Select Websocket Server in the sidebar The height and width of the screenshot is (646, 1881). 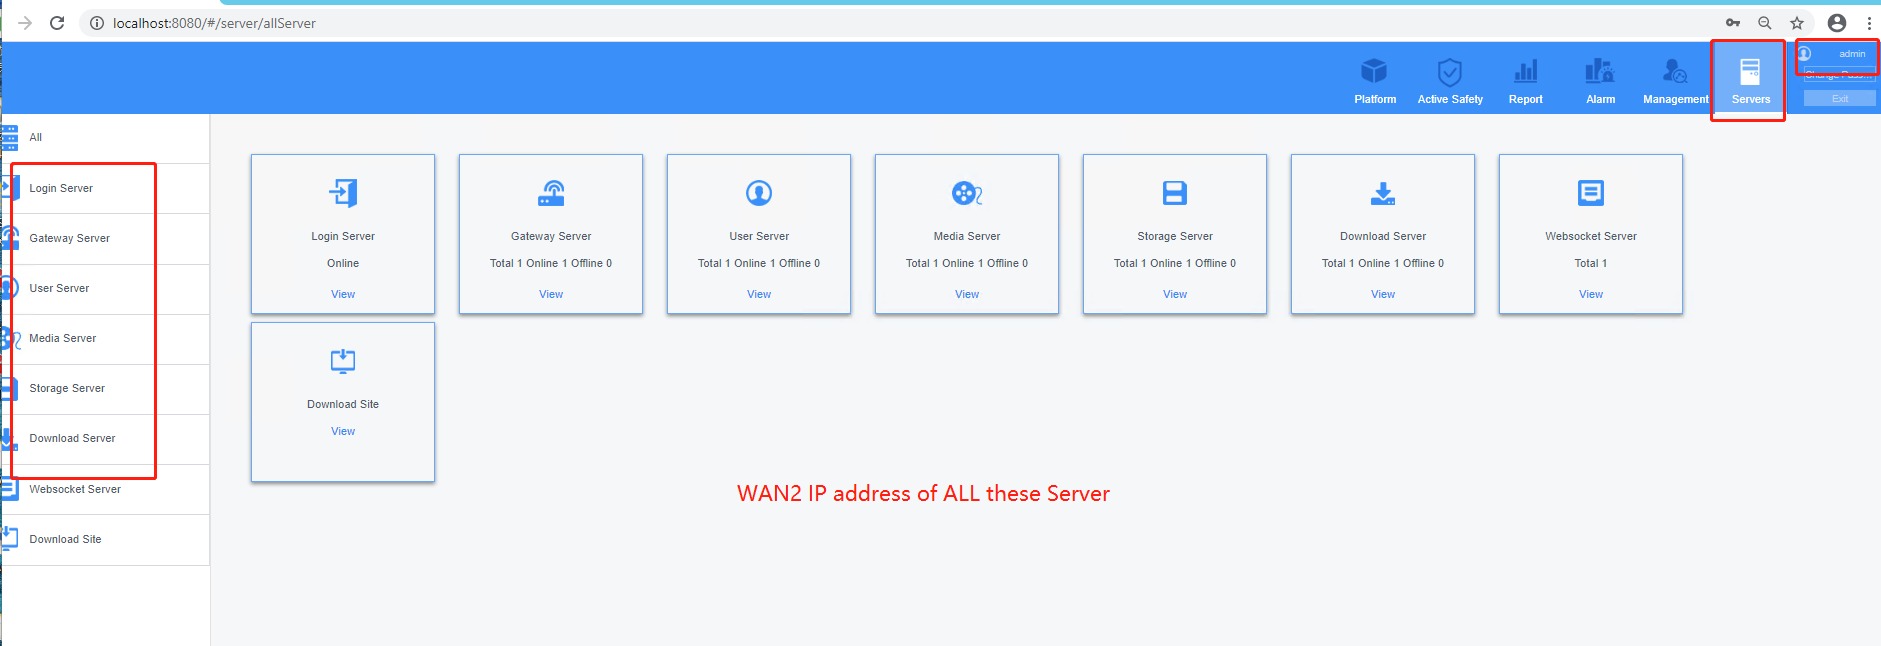pyautogui.click(x=105, y=489)
